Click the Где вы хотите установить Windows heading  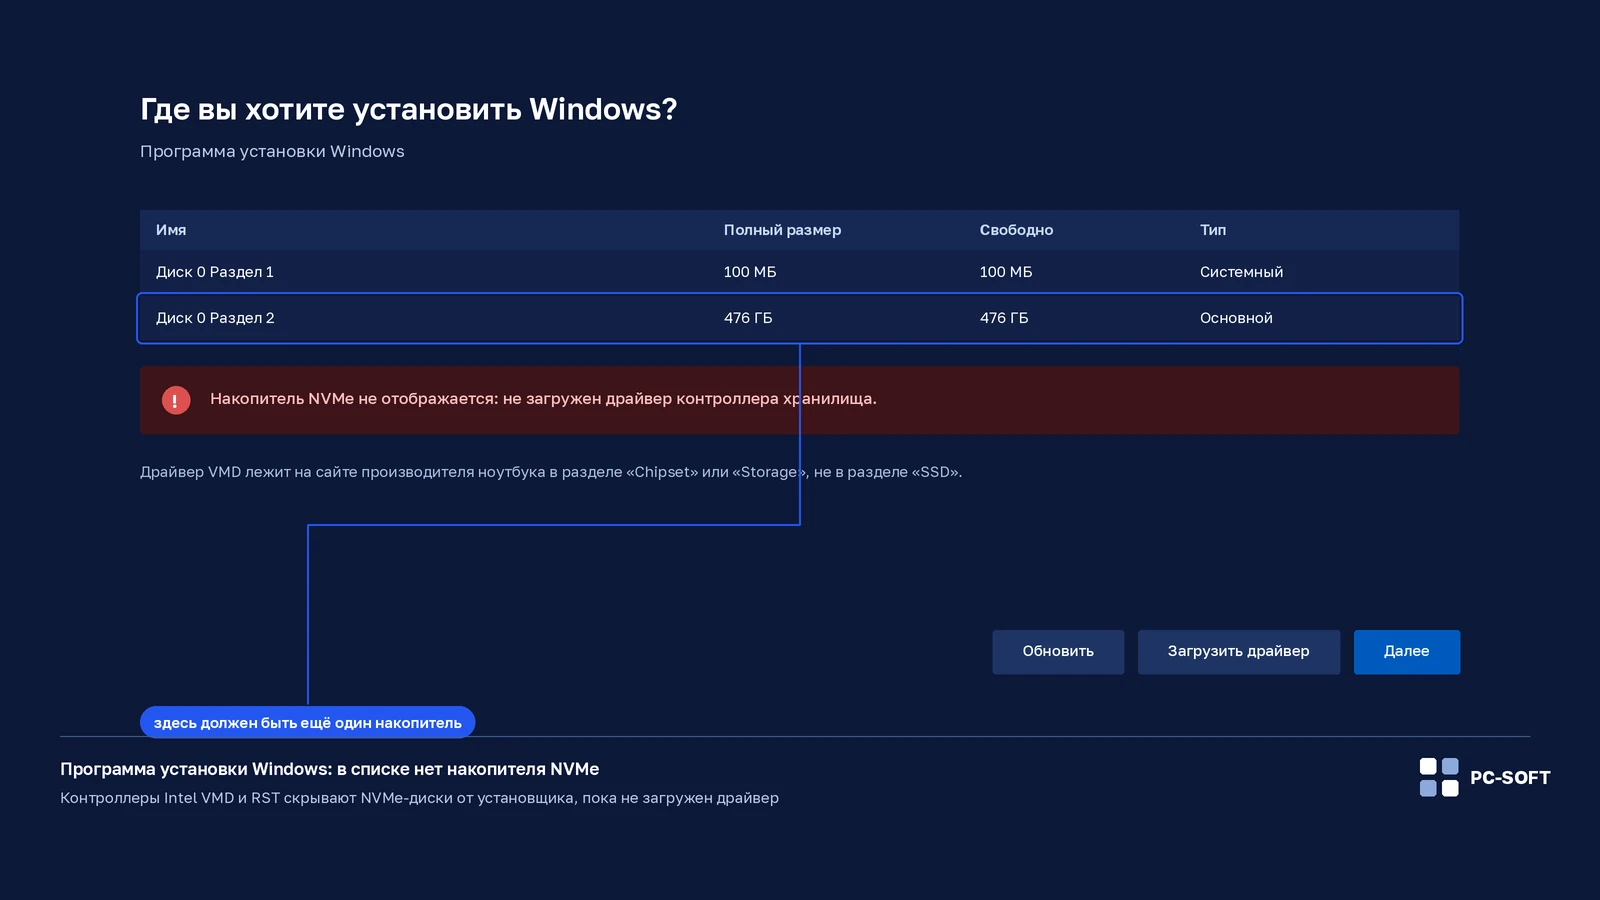409,109
